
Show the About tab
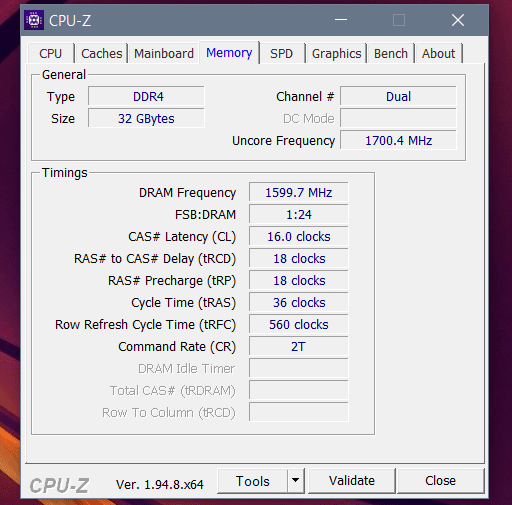[438, 53]
